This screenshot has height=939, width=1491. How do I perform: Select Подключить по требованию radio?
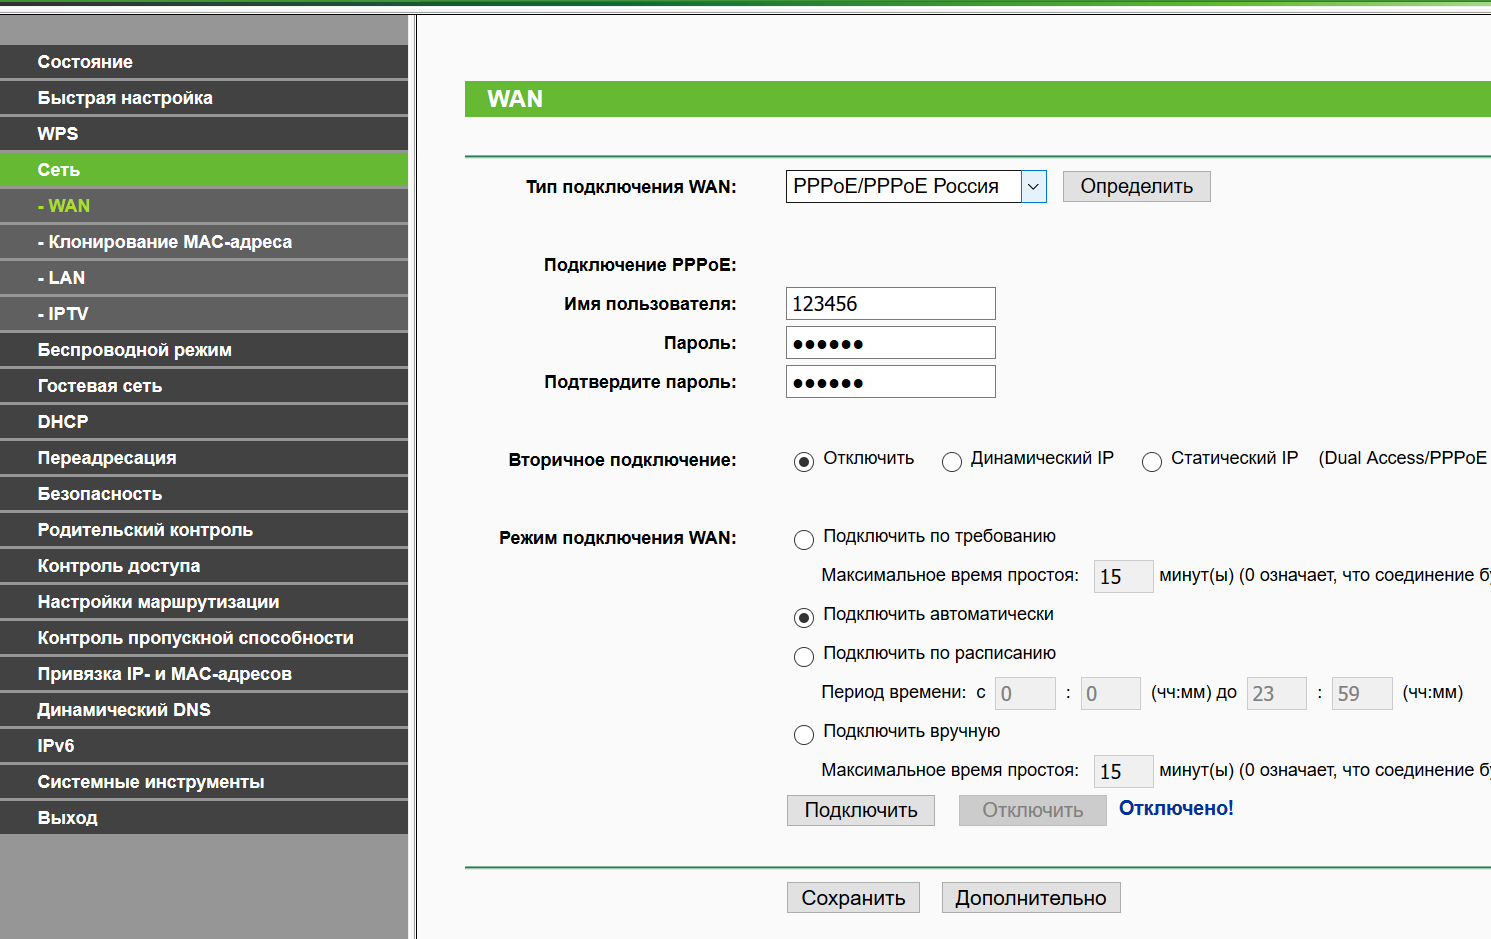pyautogui.click(x=804, y=540)
